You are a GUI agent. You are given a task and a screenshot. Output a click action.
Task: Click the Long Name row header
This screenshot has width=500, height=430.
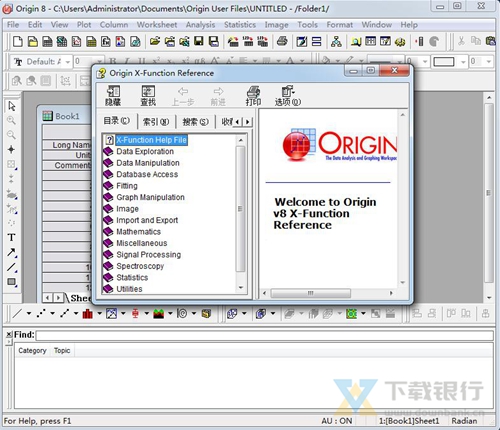(x=67, y=145)
